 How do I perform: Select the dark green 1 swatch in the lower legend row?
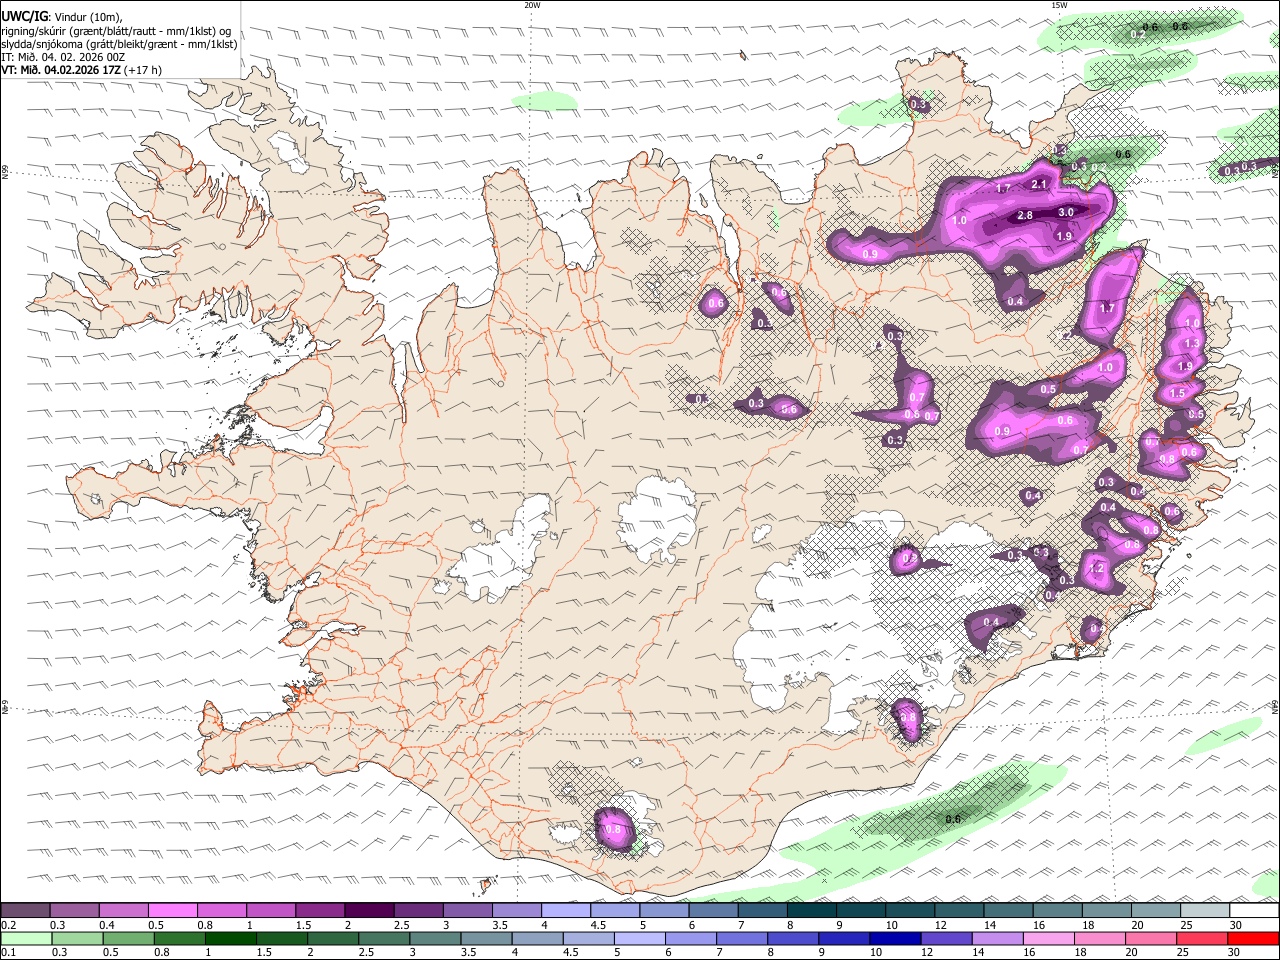coord(231,938)
